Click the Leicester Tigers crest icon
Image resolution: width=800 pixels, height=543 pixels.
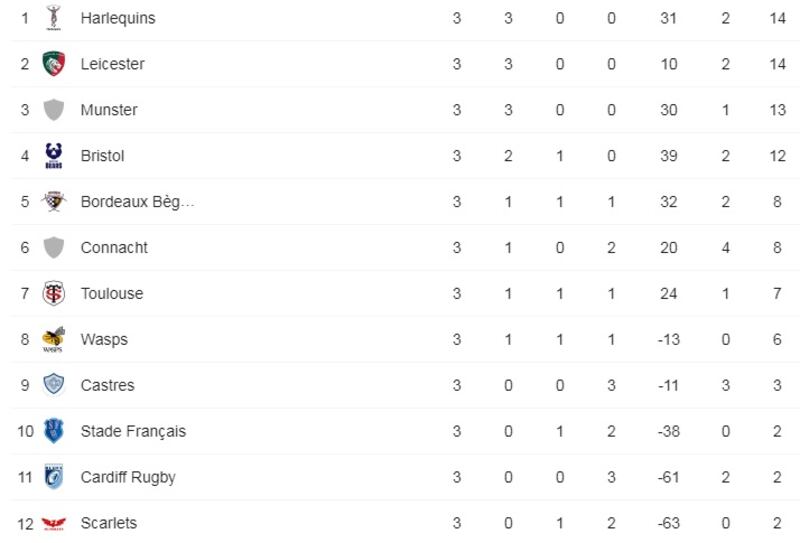(x=54, y=64)
